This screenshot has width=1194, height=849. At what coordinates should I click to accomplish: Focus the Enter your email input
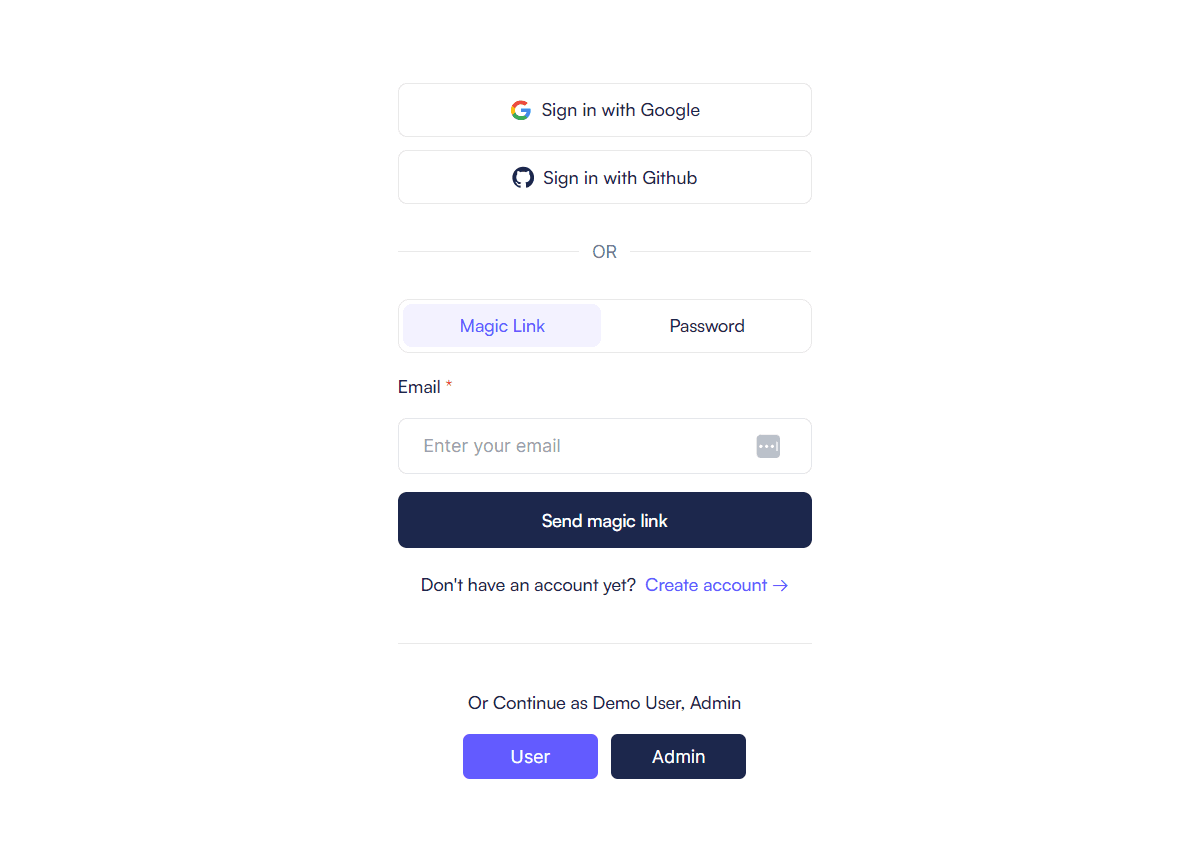pyautogui.click(x=580, y=446)
